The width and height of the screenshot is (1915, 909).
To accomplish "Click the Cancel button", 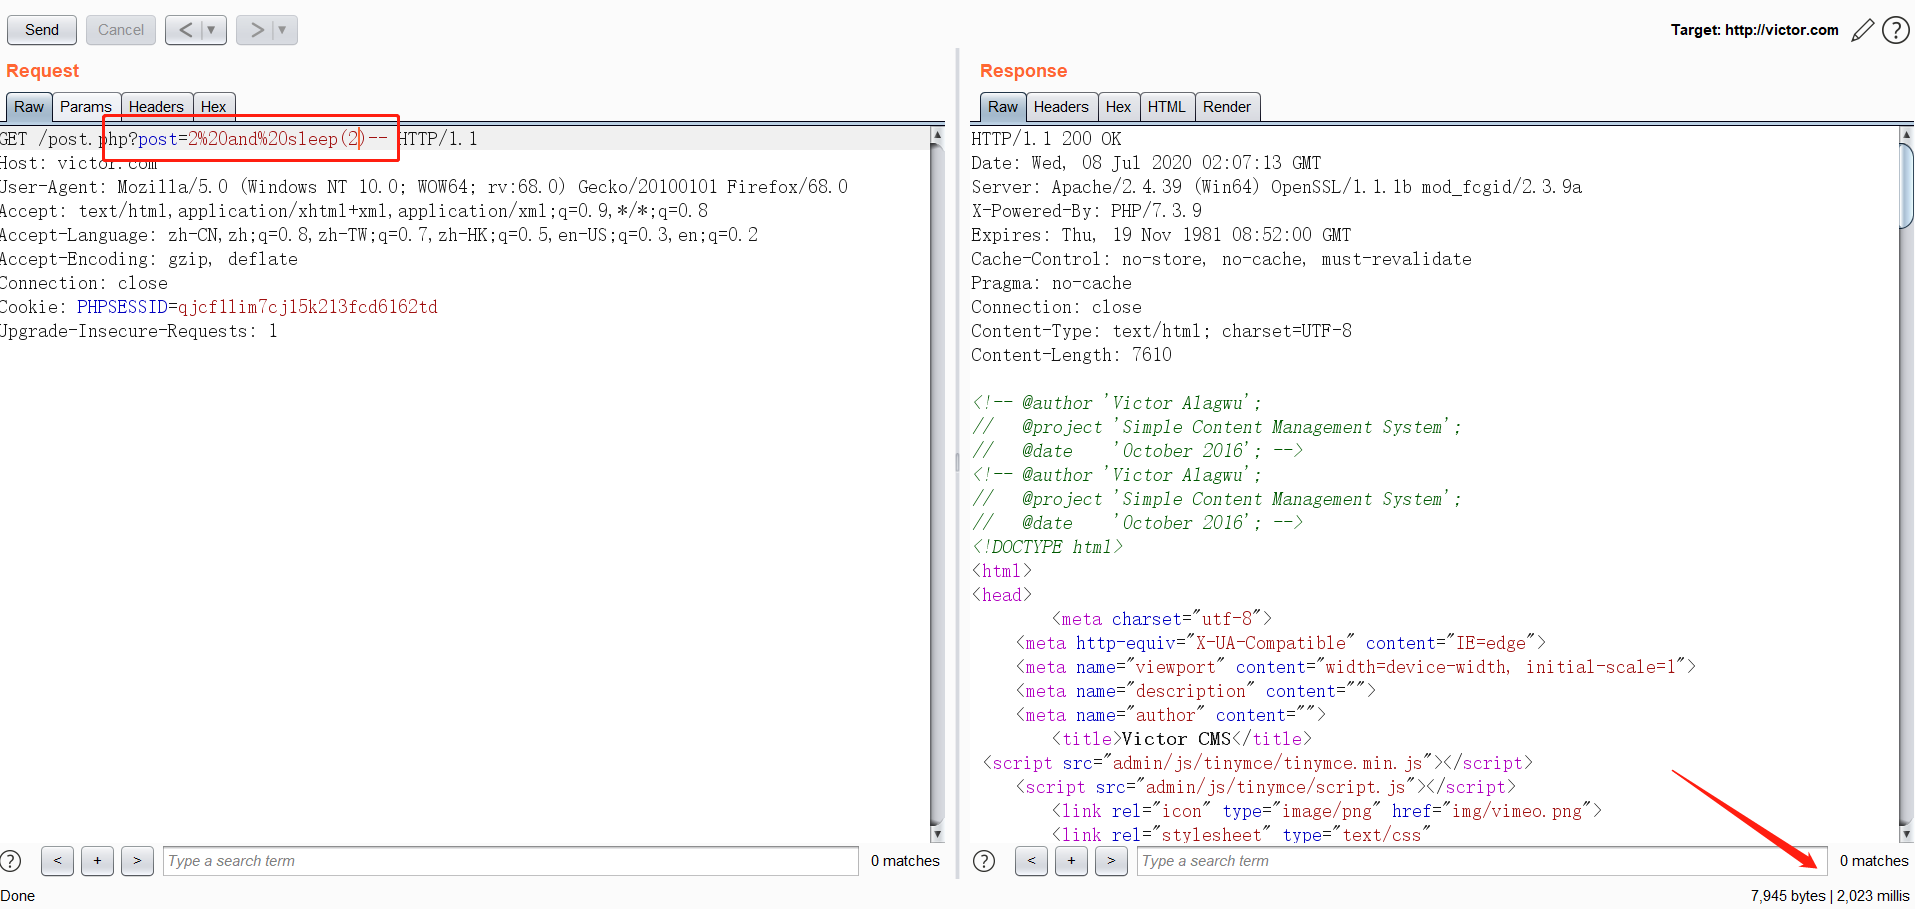I will pyautogui.click(x=121, y=30).
